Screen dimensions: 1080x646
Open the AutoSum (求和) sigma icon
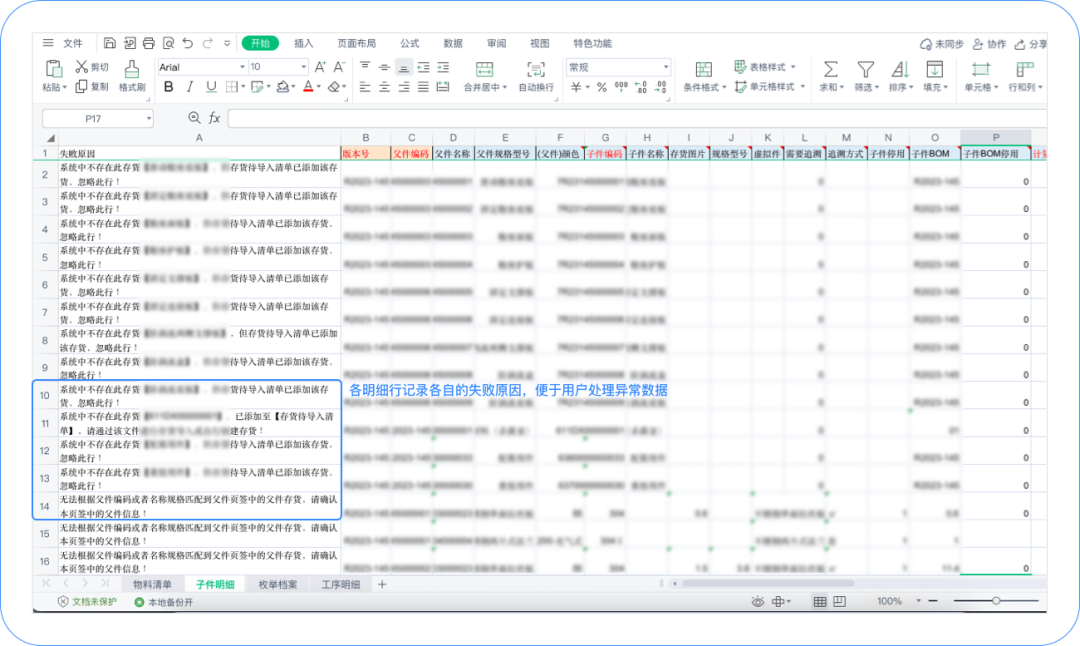(830, 68)
